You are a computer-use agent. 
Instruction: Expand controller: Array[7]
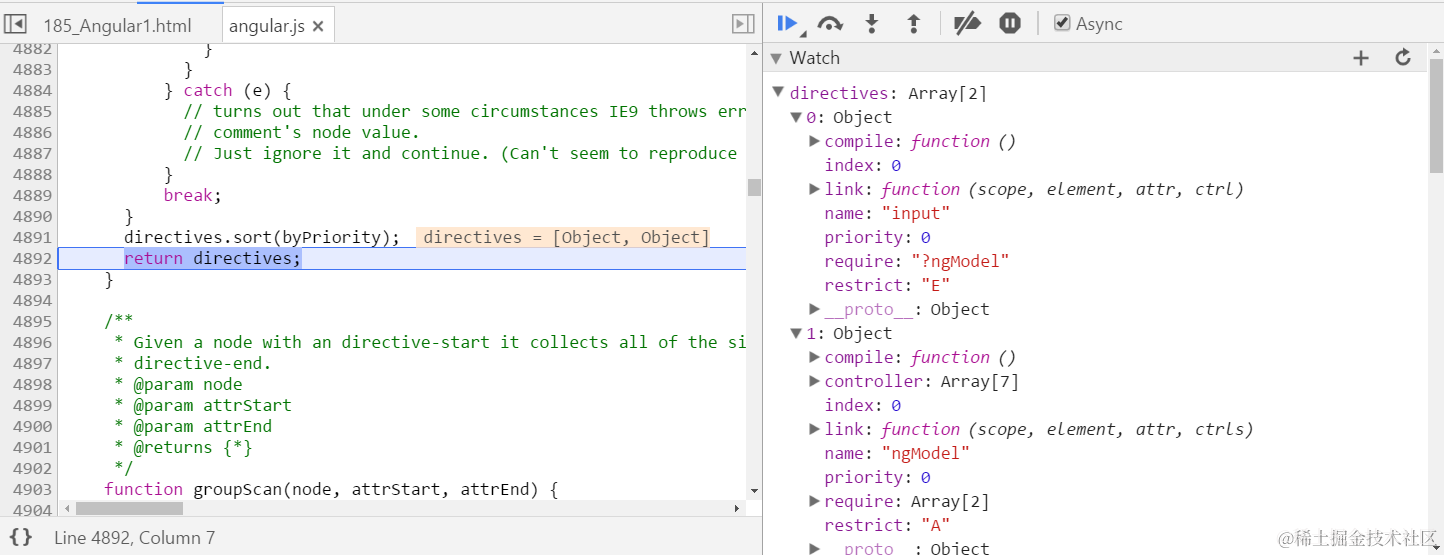pos(815,381)
